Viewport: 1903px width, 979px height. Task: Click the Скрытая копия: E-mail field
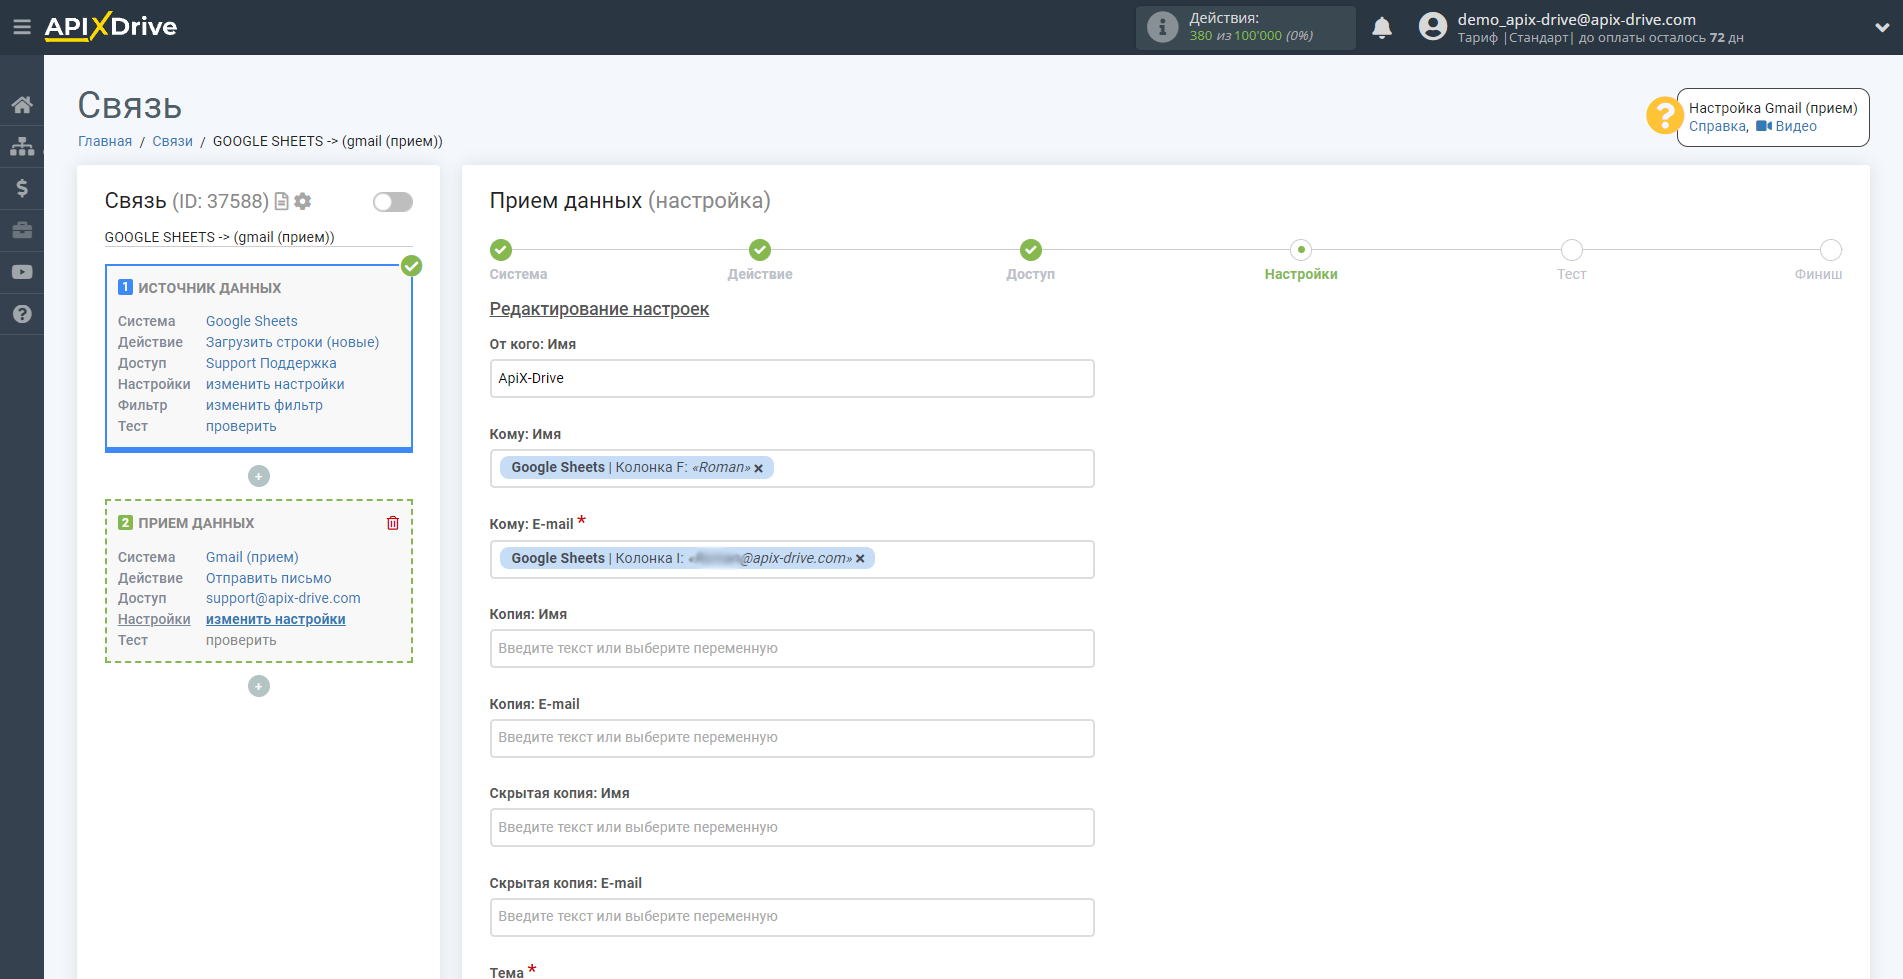click(x=792, y=918)
